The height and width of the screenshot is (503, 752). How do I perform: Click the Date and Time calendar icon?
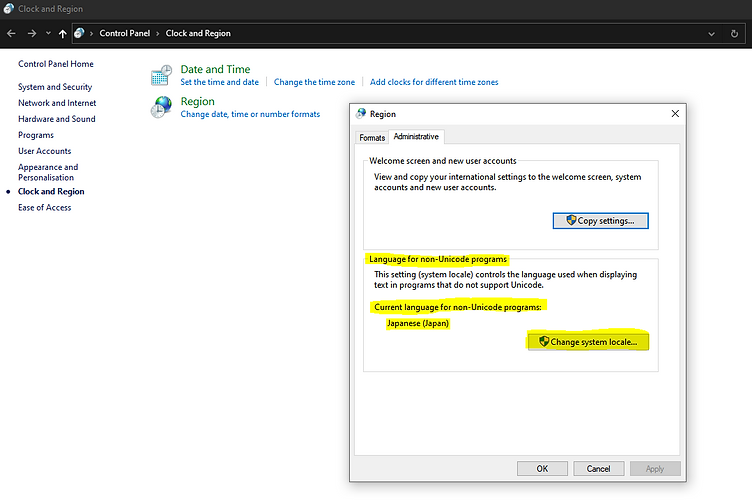click(x=161, y=75)
